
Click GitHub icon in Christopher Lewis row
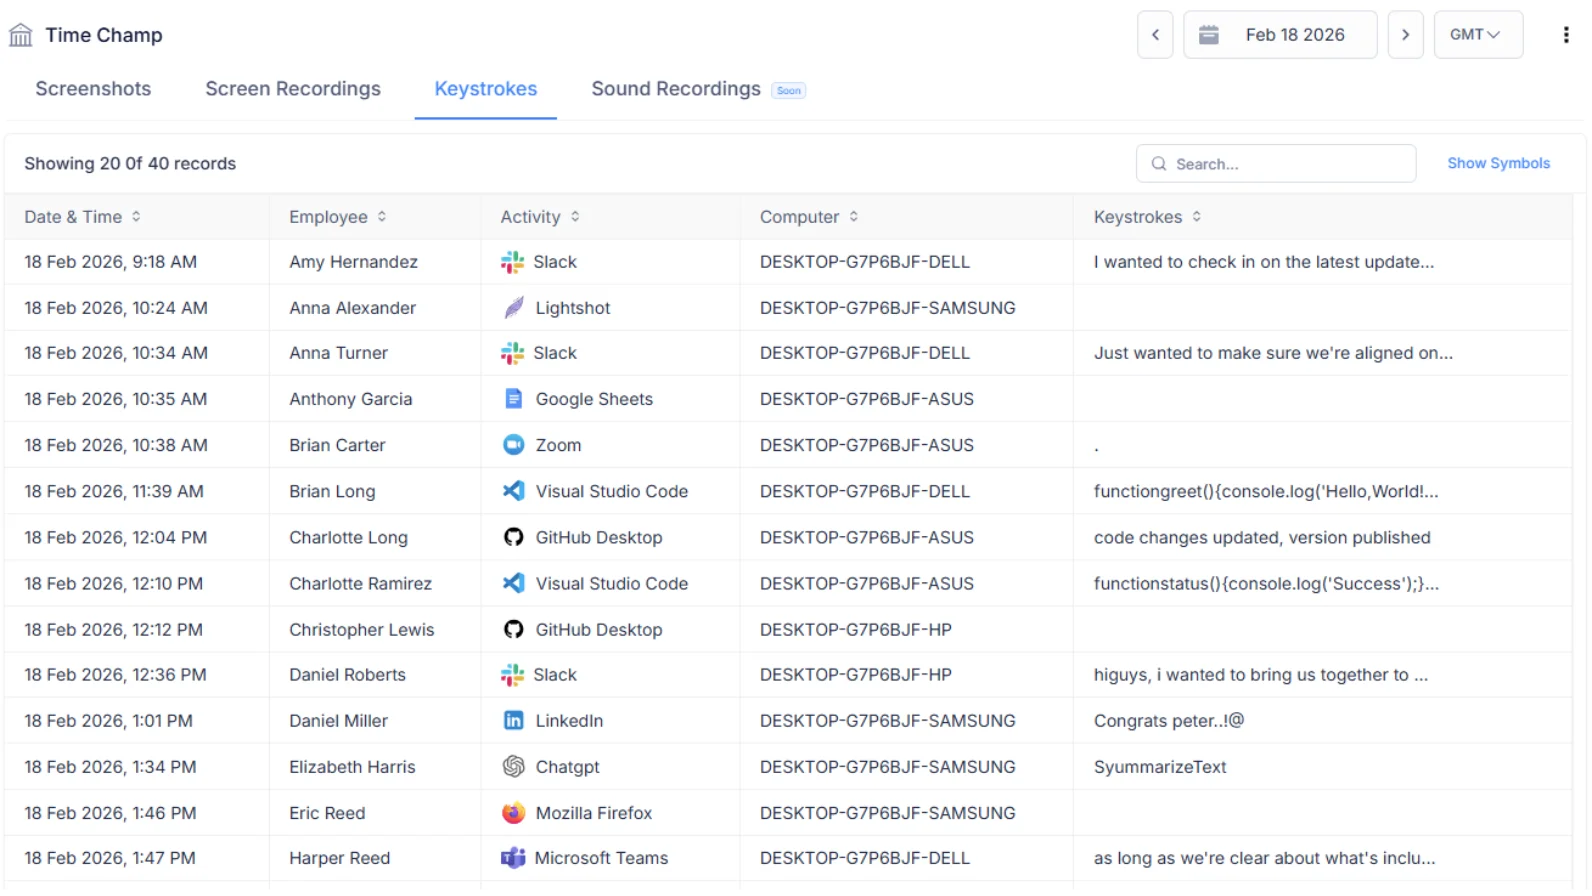[x=513, y=629]
